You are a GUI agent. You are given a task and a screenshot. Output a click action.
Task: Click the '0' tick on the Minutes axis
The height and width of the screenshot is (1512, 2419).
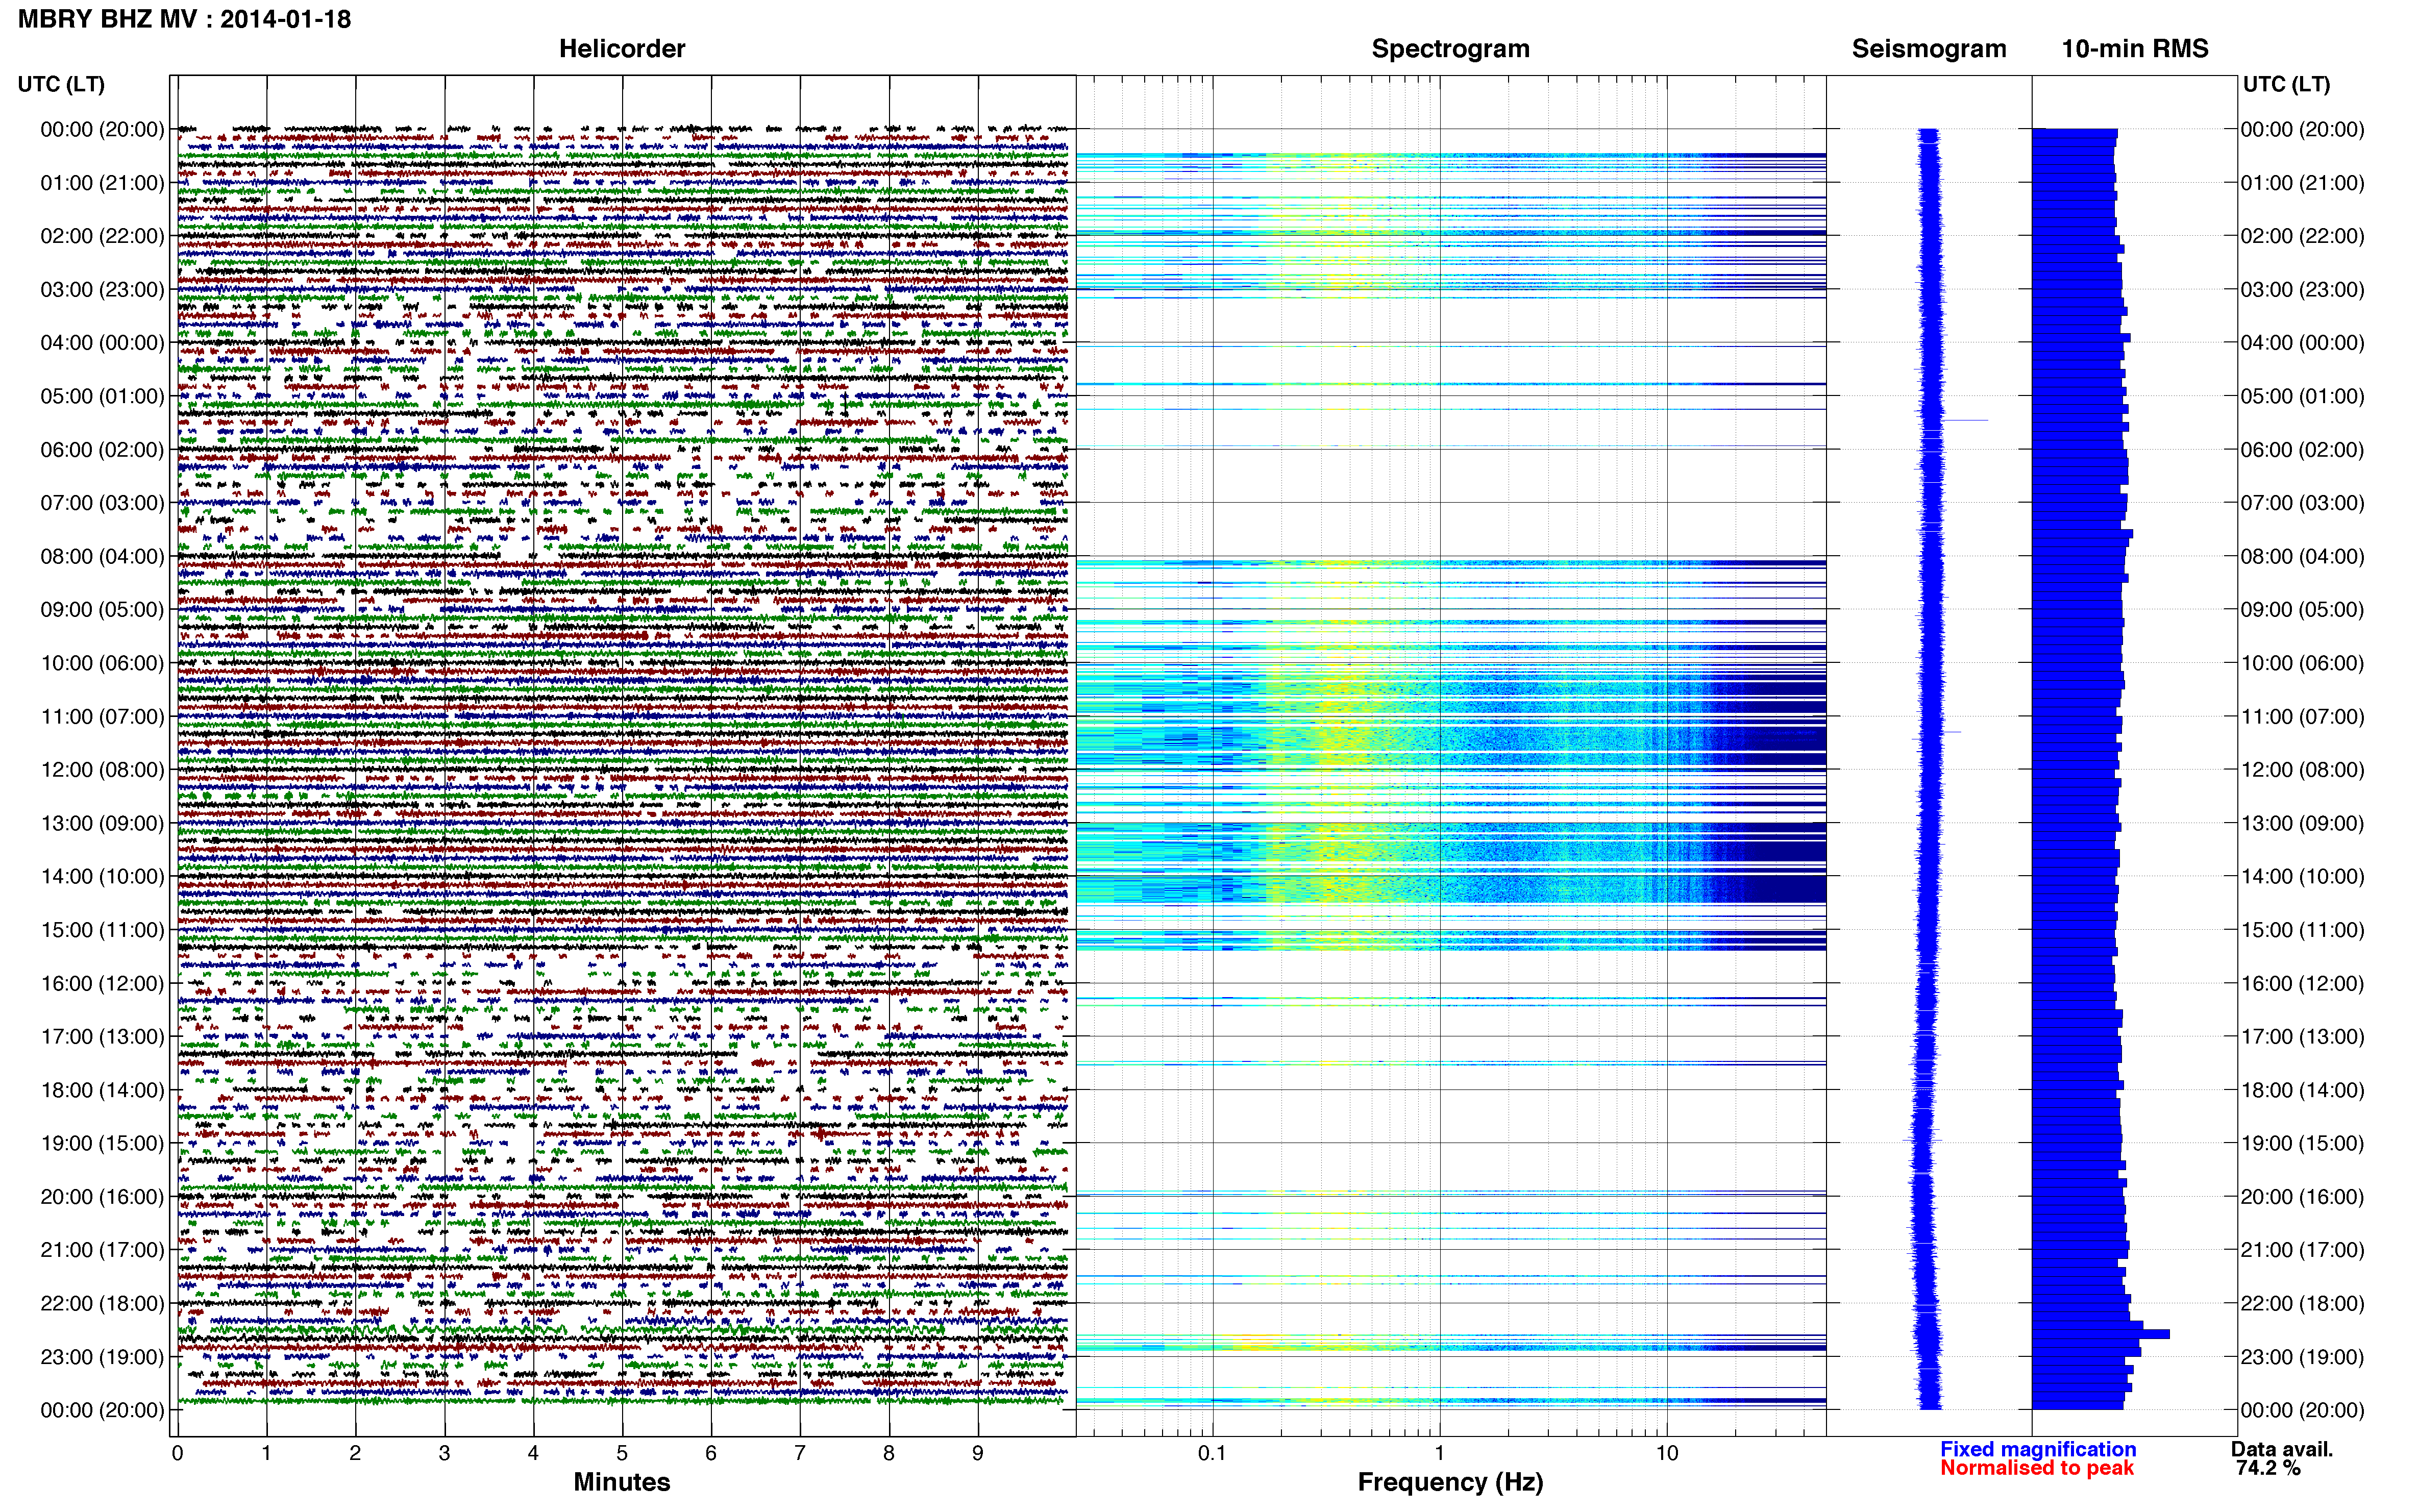point(177,1453)
